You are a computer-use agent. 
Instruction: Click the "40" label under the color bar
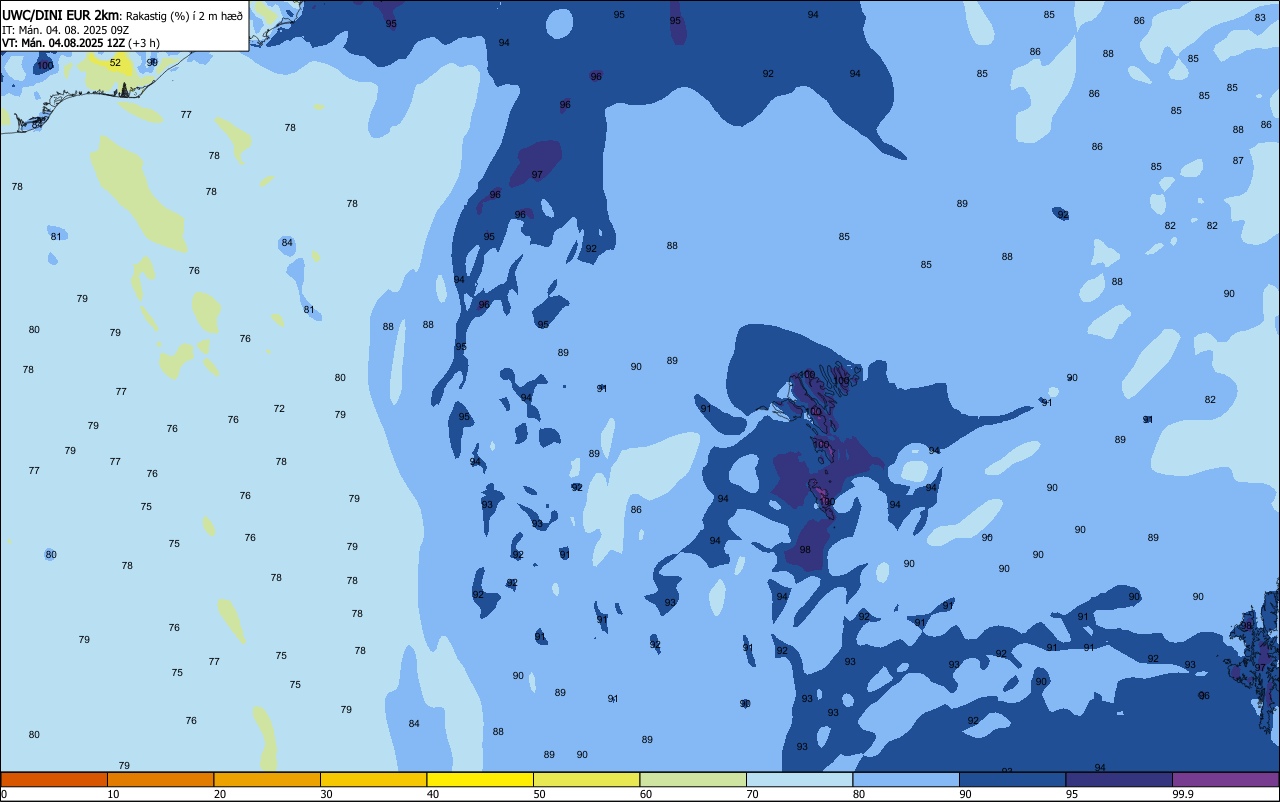(433, 794)
